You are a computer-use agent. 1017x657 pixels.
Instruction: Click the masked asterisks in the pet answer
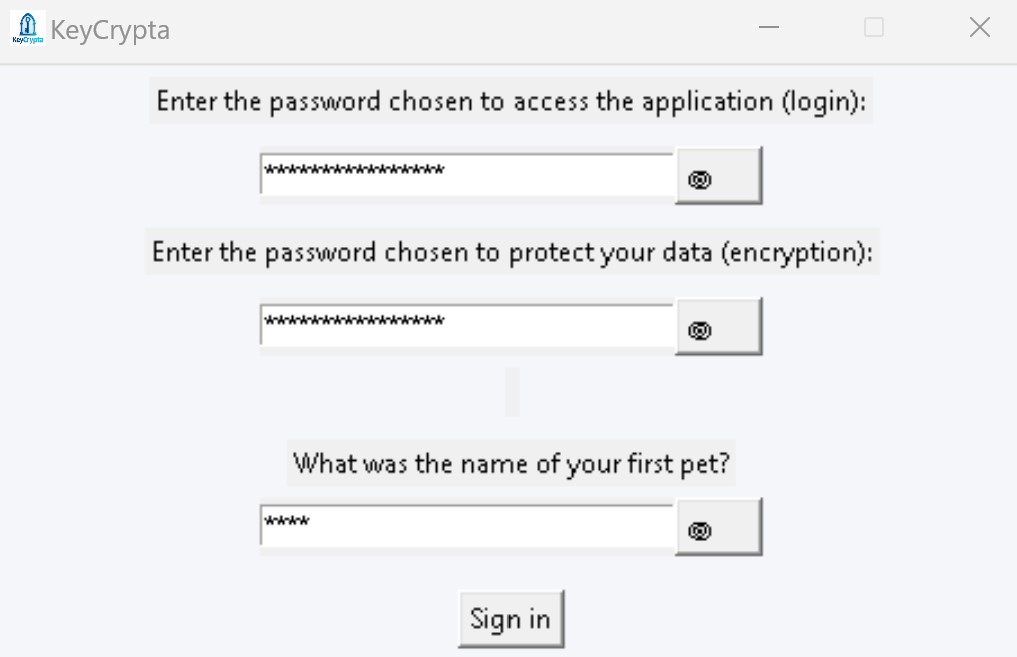[x=287, y=522]
